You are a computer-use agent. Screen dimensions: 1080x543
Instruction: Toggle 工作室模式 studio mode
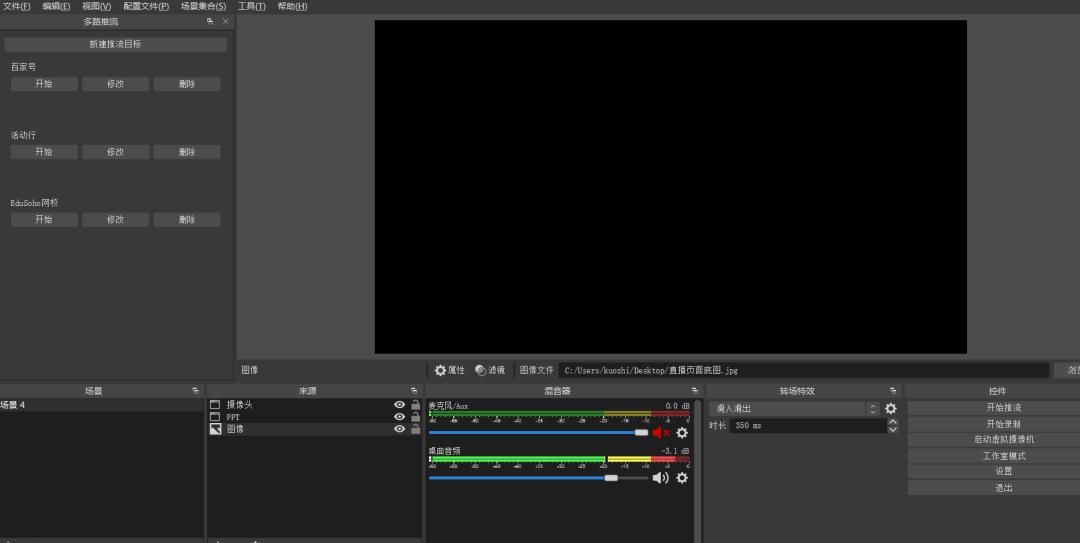1004,456
